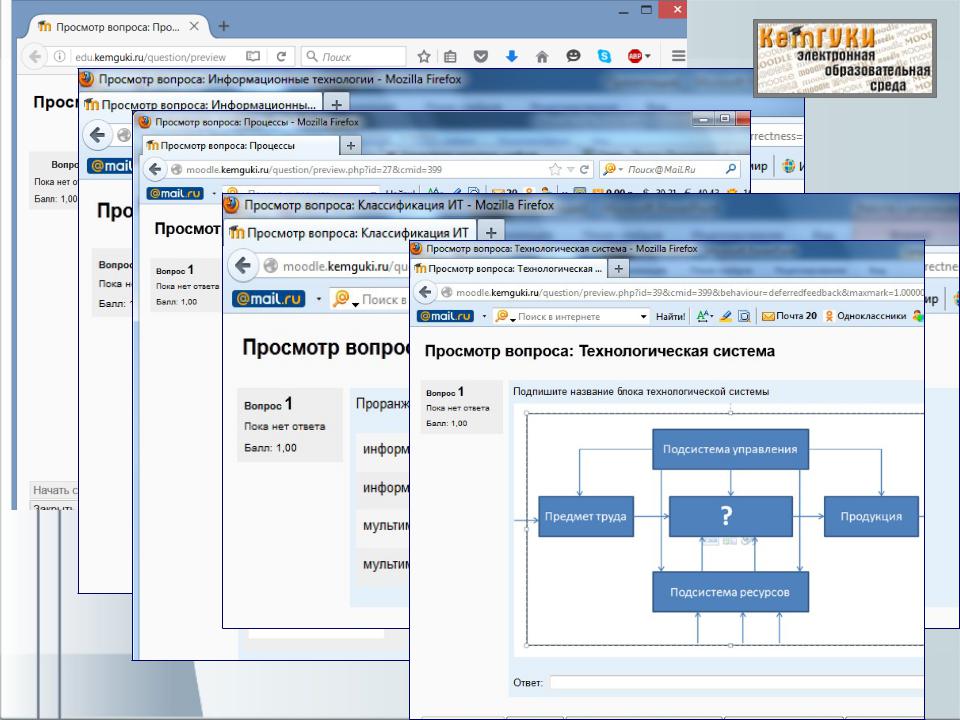This screenshot has width=960, height=720.
Task: Click the highlighter icon in Mail.ru toolbar
Action: point(726,316)
